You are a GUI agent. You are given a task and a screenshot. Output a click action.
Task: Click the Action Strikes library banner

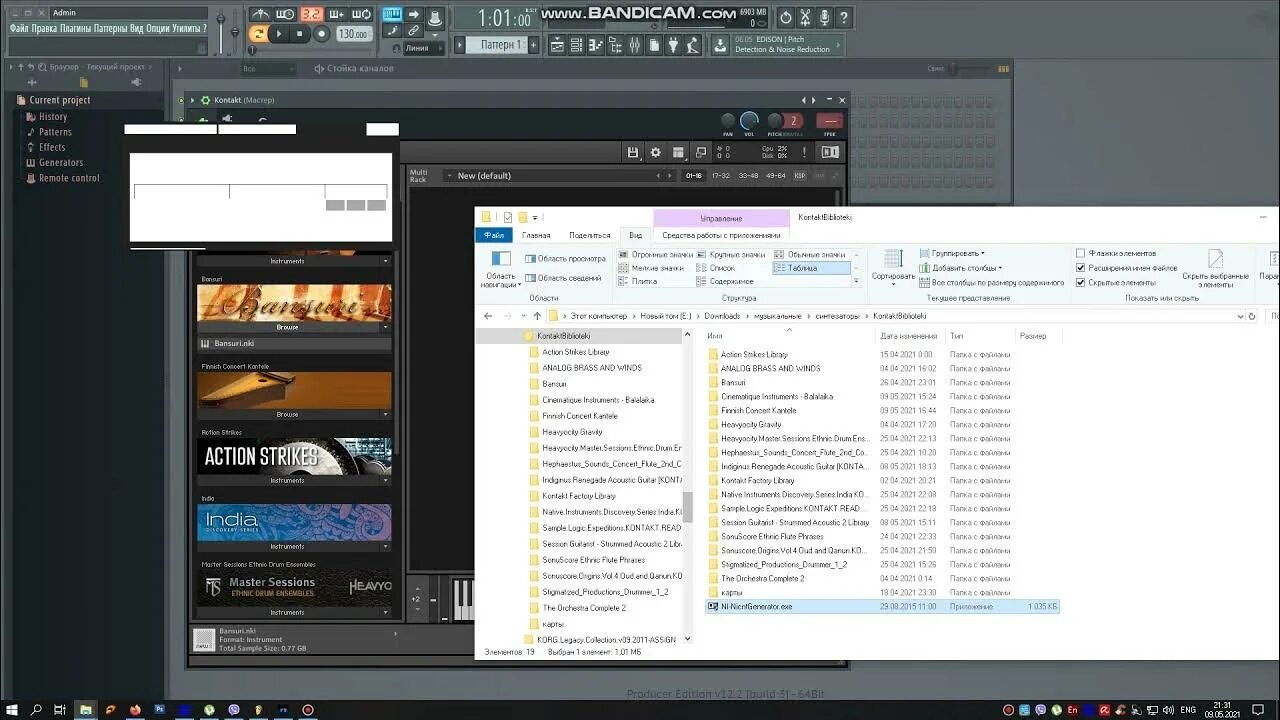coord(294,456)
